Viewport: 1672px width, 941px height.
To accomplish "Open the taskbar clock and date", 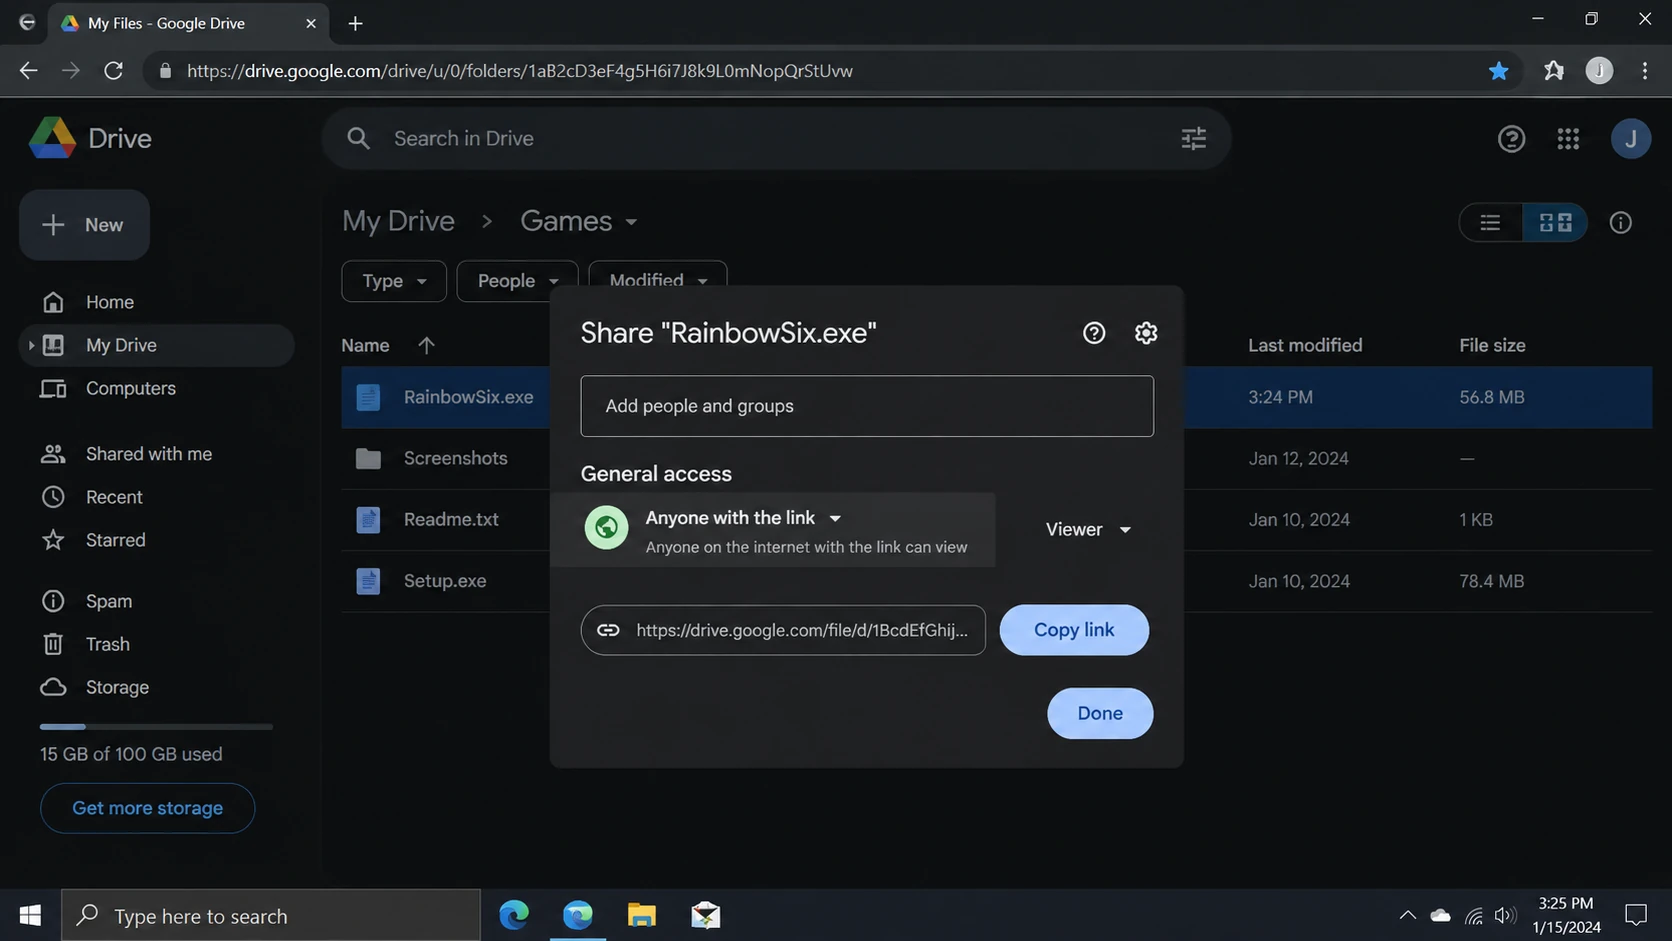I will (1566, 915).
